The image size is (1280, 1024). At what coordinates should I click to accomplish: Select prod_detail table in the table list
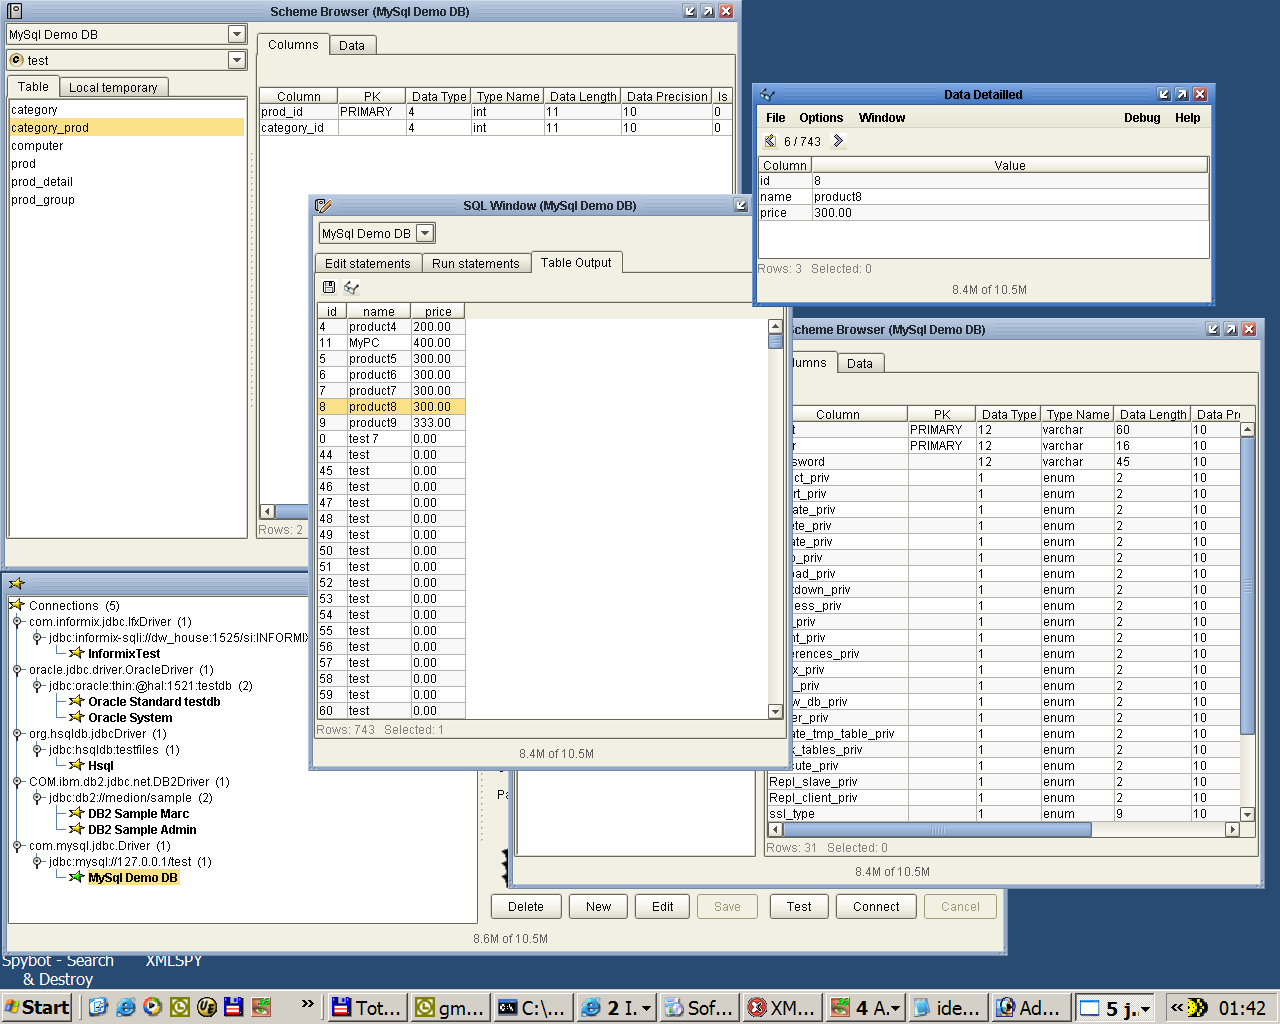click(42, 182)
